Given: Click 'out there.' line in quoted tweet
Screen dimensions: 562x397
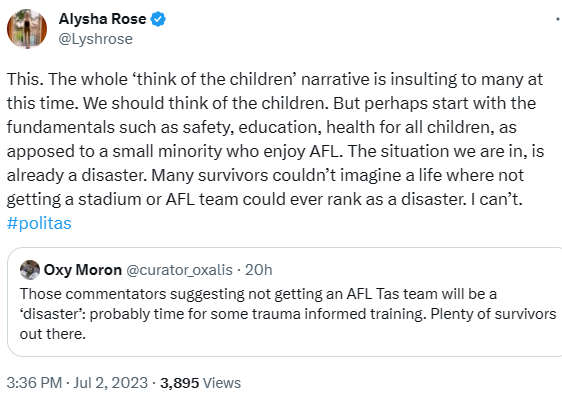Looking at the screenshot, I should pos(53,334).
